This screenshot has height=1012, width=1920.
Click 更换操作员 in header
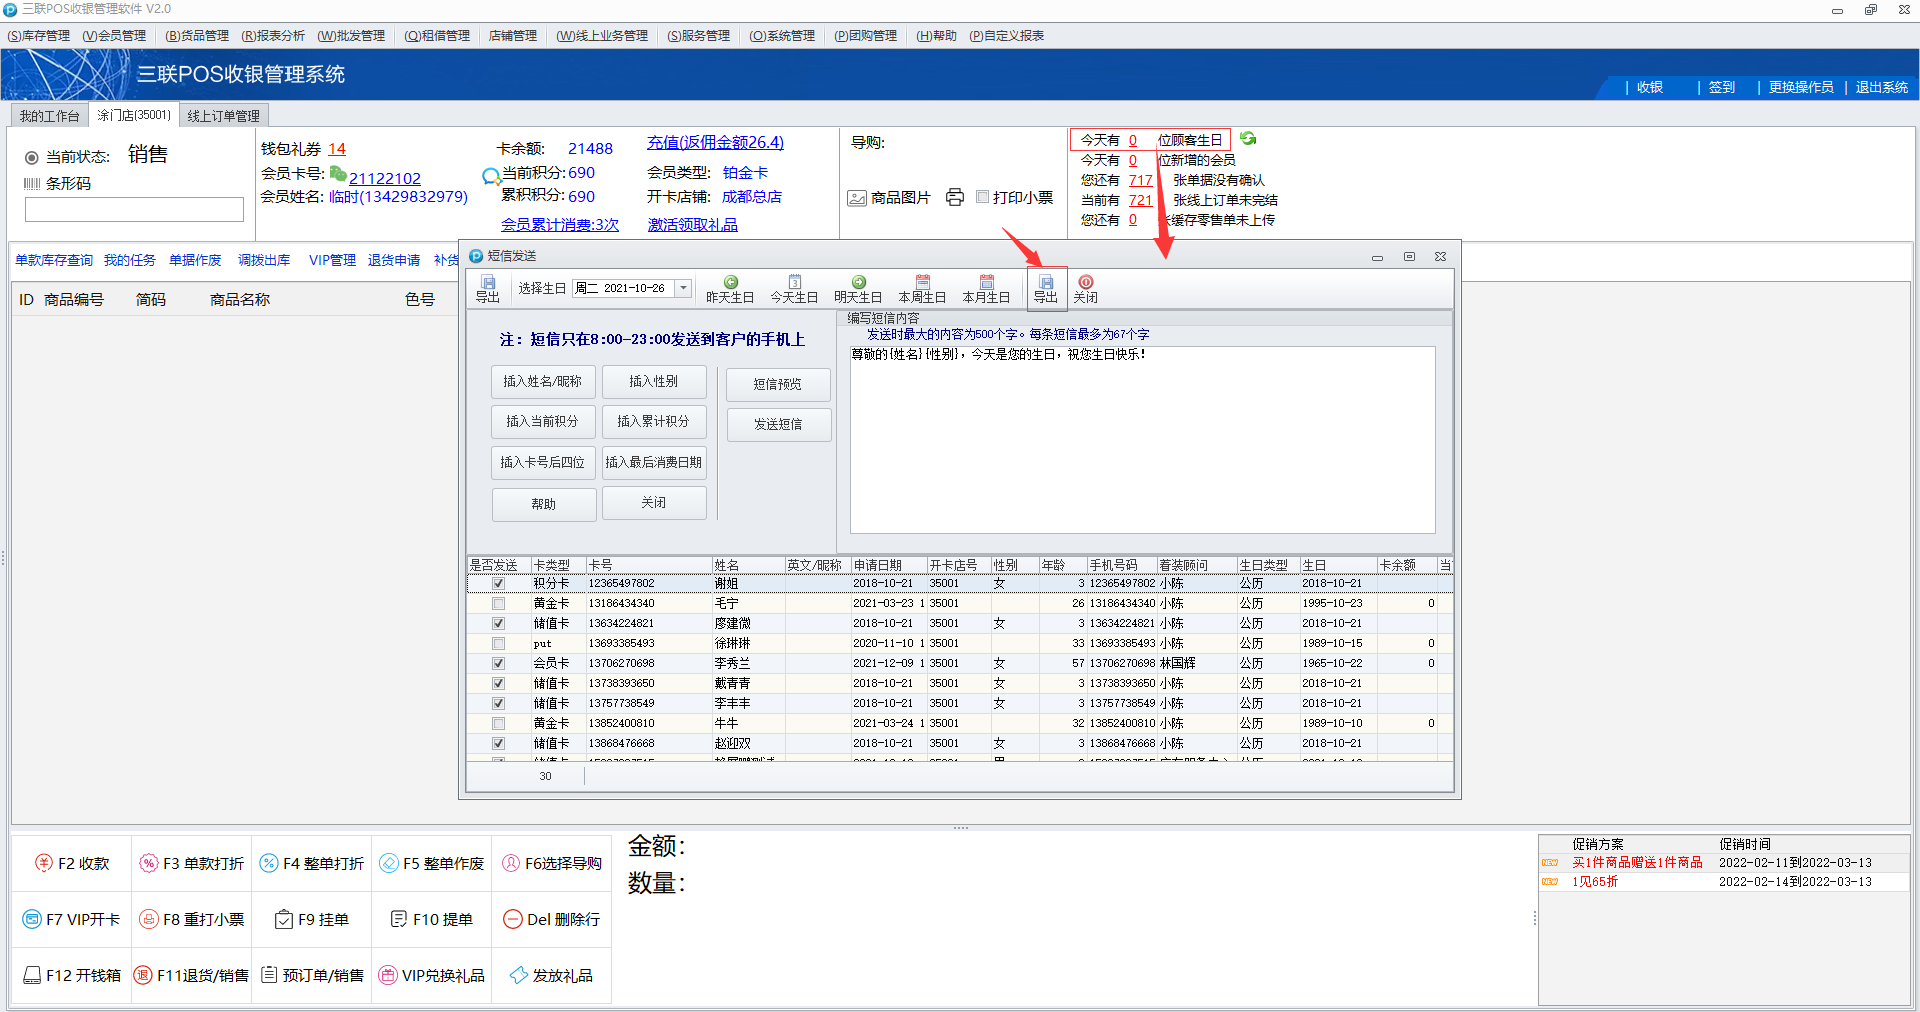click(1801, 87)
